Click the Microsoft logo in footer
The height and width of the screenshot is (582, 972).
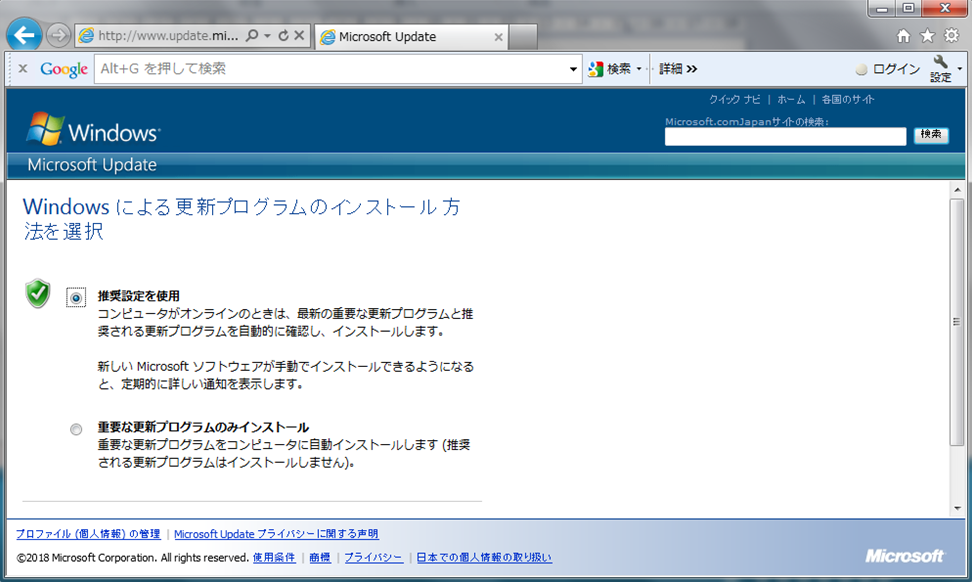pos(904,555)
